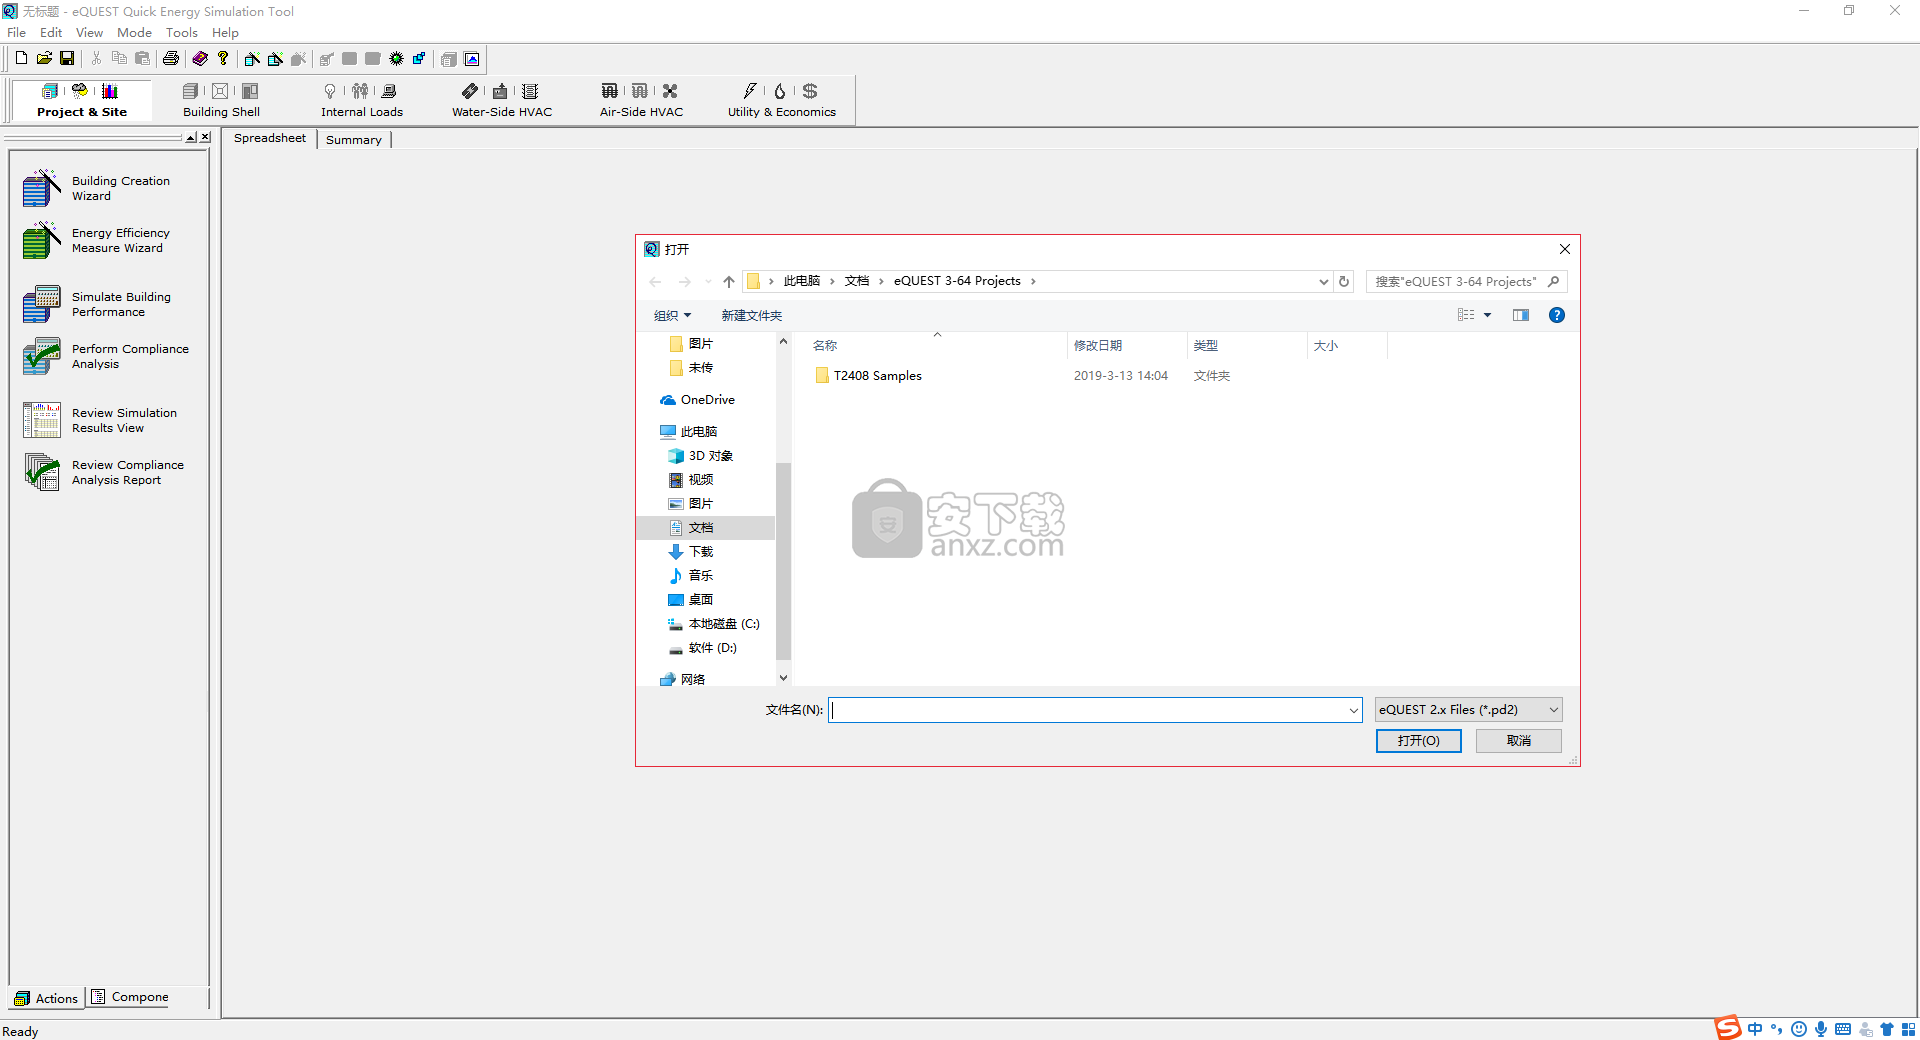Click the Save floppy disk toolbar icon
This screenshot has height=1040, width=1920.
(67, 59)
